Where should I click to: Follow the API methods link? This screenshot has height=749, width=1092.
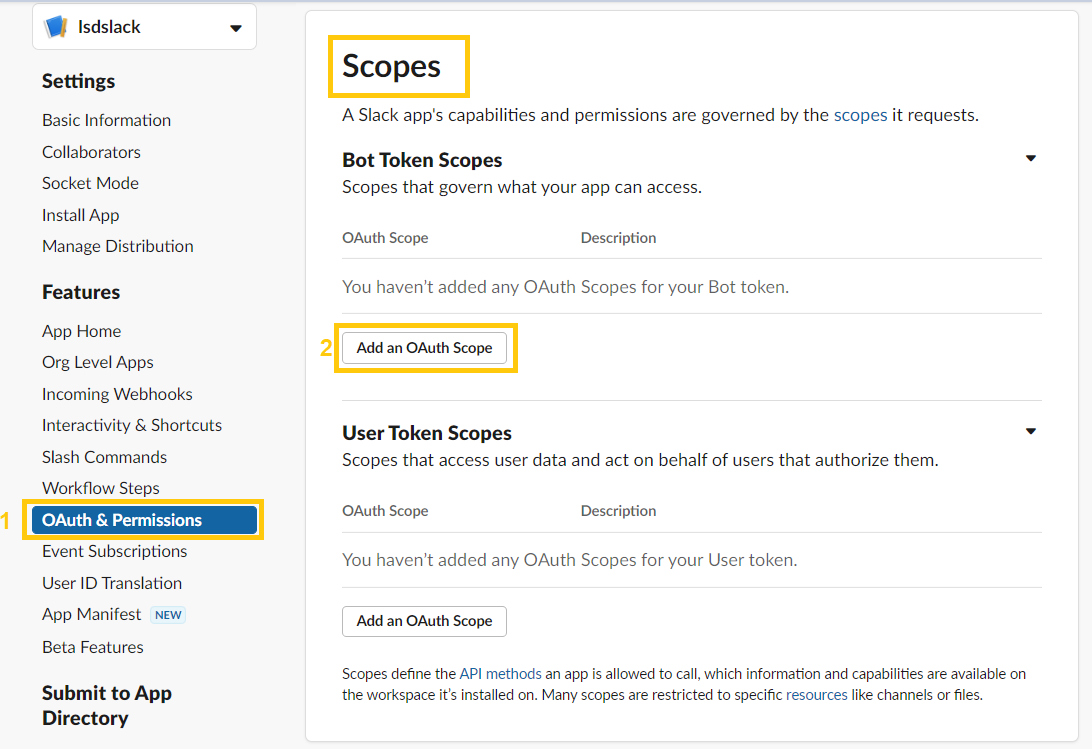point(500,674)
